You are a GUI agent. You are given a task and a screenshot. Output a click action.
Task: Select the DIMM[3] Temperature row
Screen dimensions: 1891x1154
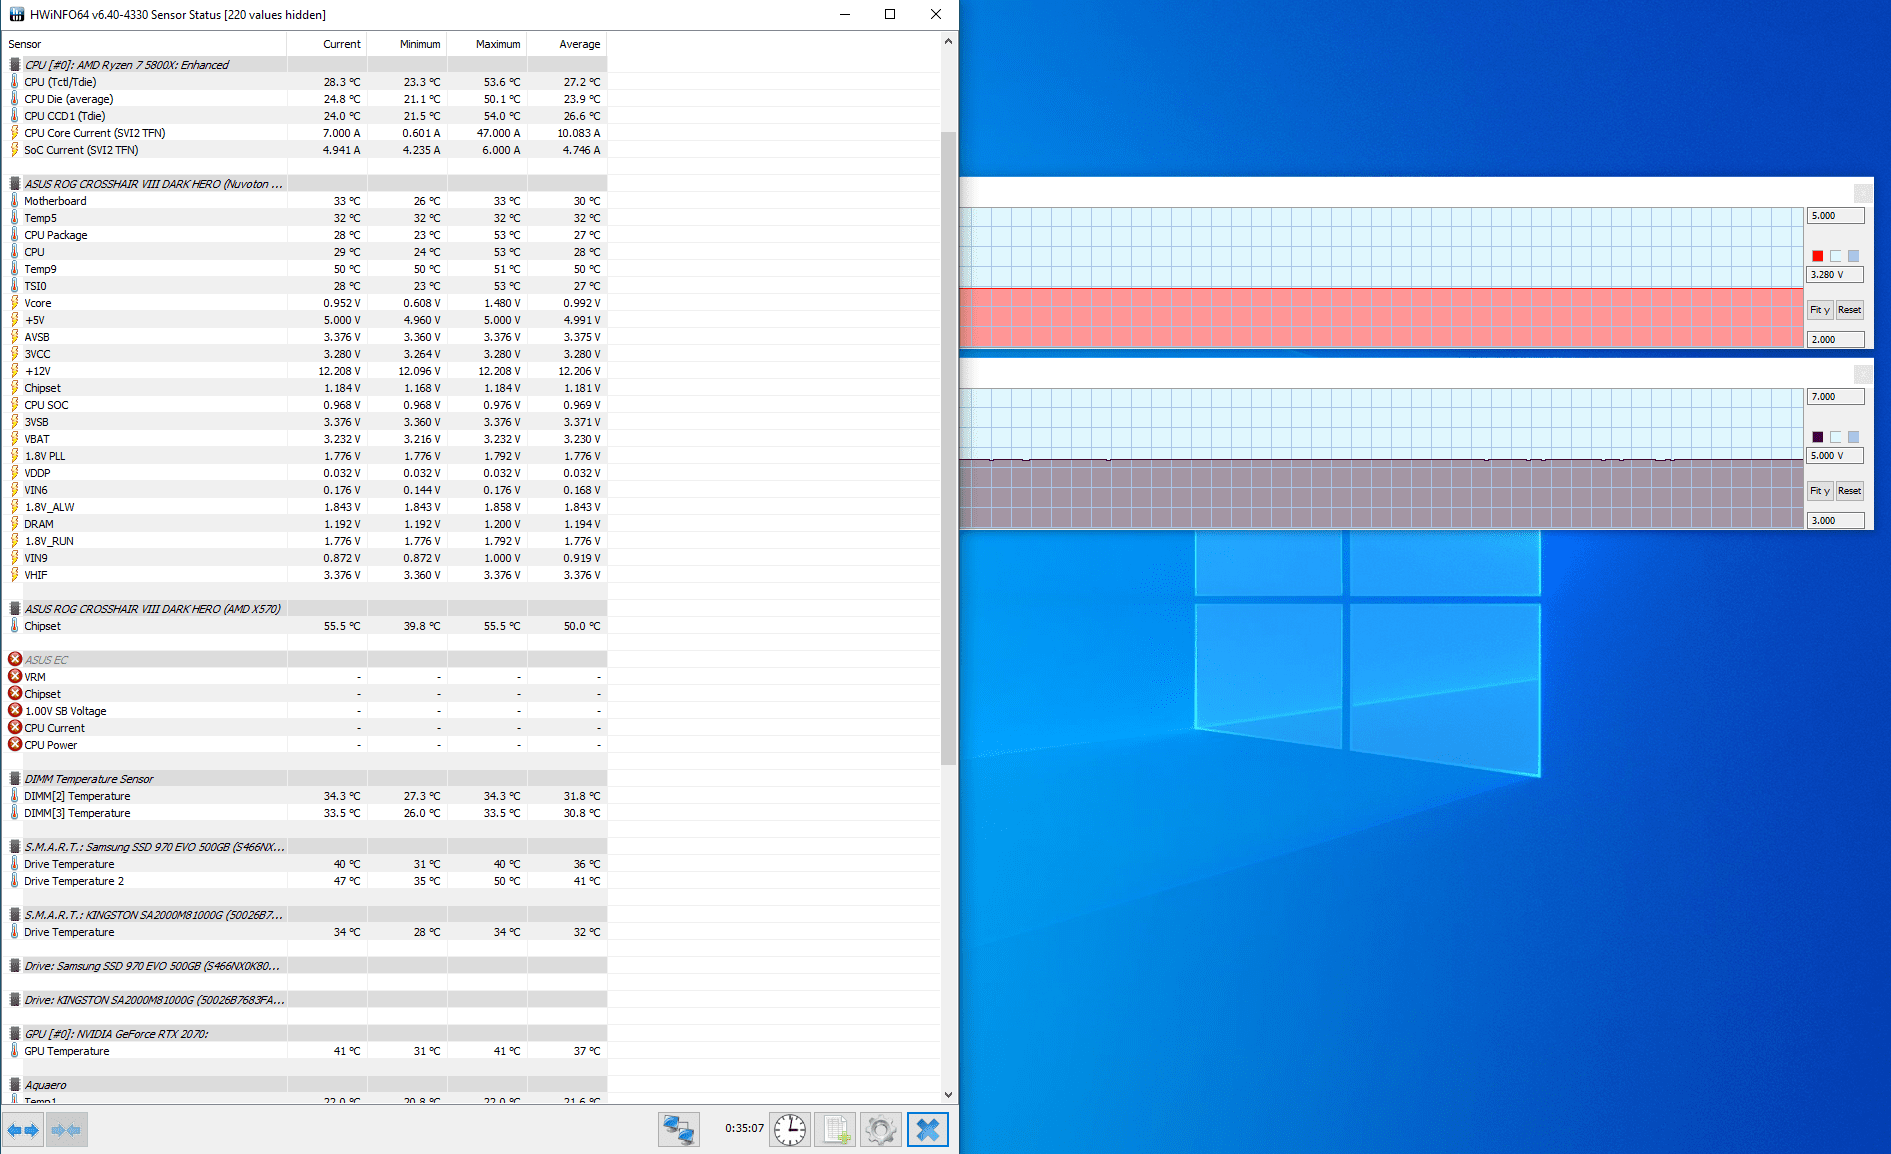coord(306,813)
